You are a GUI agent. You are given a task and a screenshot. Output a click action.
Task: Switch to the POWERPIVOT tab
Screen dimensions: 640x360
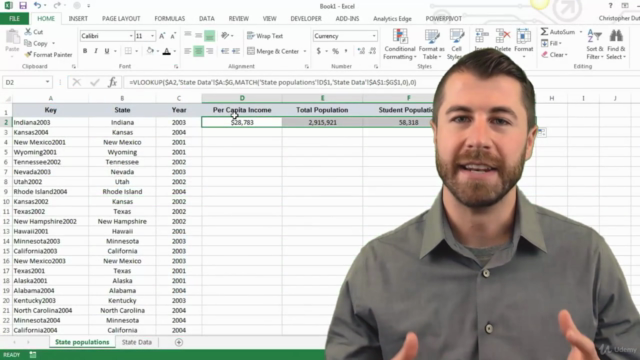(x=444, y=19)
